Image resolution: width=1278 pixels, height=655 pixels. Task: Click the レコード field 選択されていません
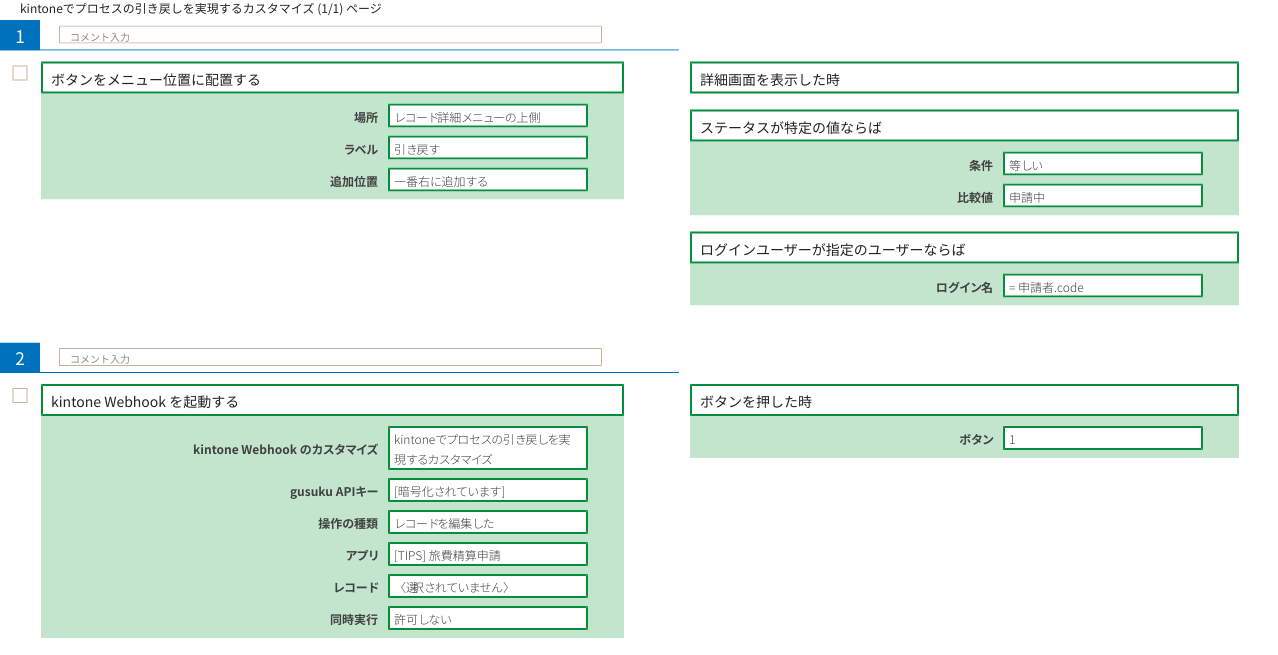pos(488,586)
